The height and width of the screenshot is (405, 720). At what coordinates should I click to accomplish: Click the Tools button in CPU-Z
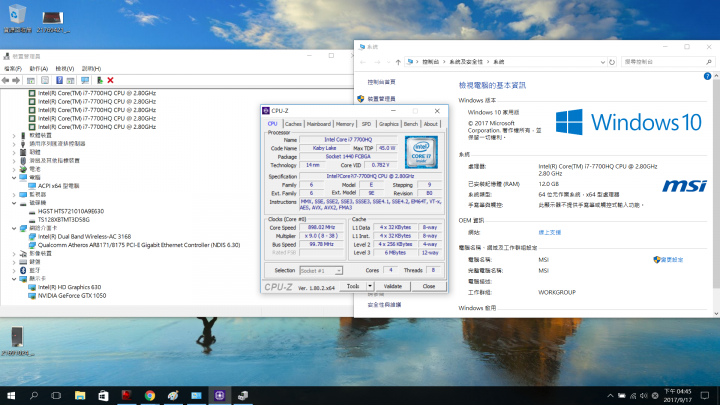(x=353, y=286)
